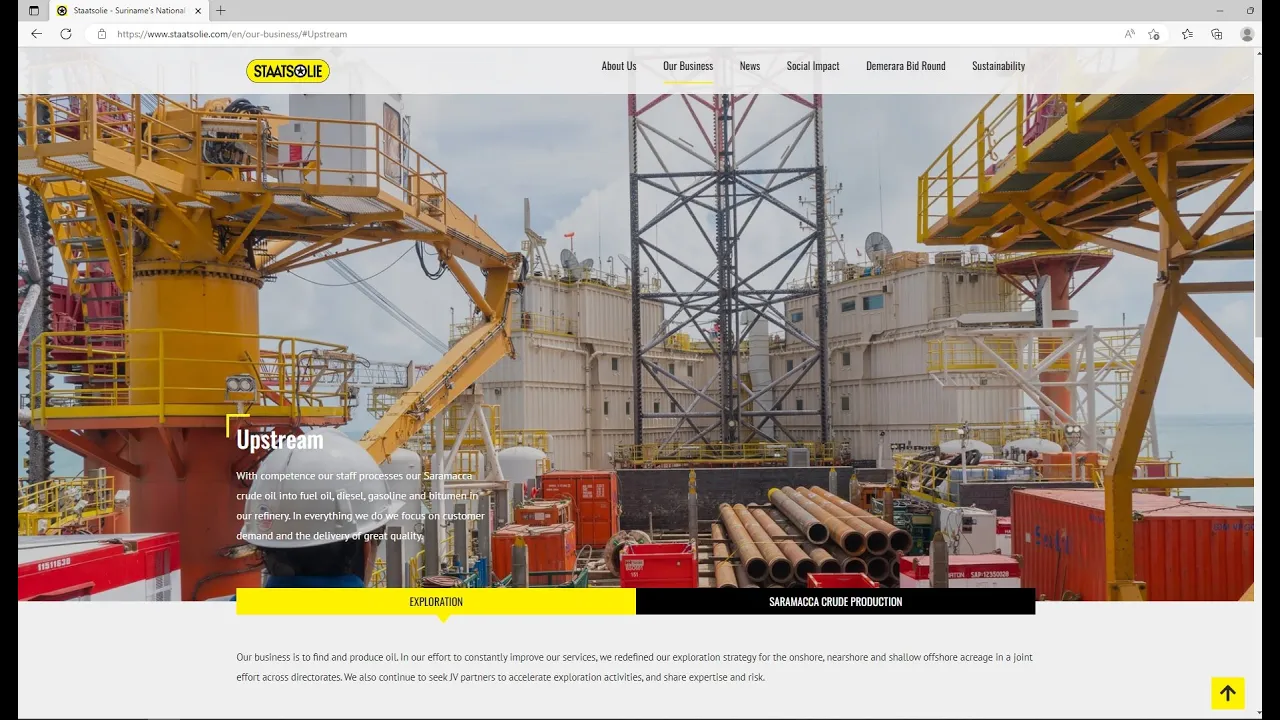Minimize the browser window
The width and height of the screenshot is (1280, 720).
click(1220, 10)
